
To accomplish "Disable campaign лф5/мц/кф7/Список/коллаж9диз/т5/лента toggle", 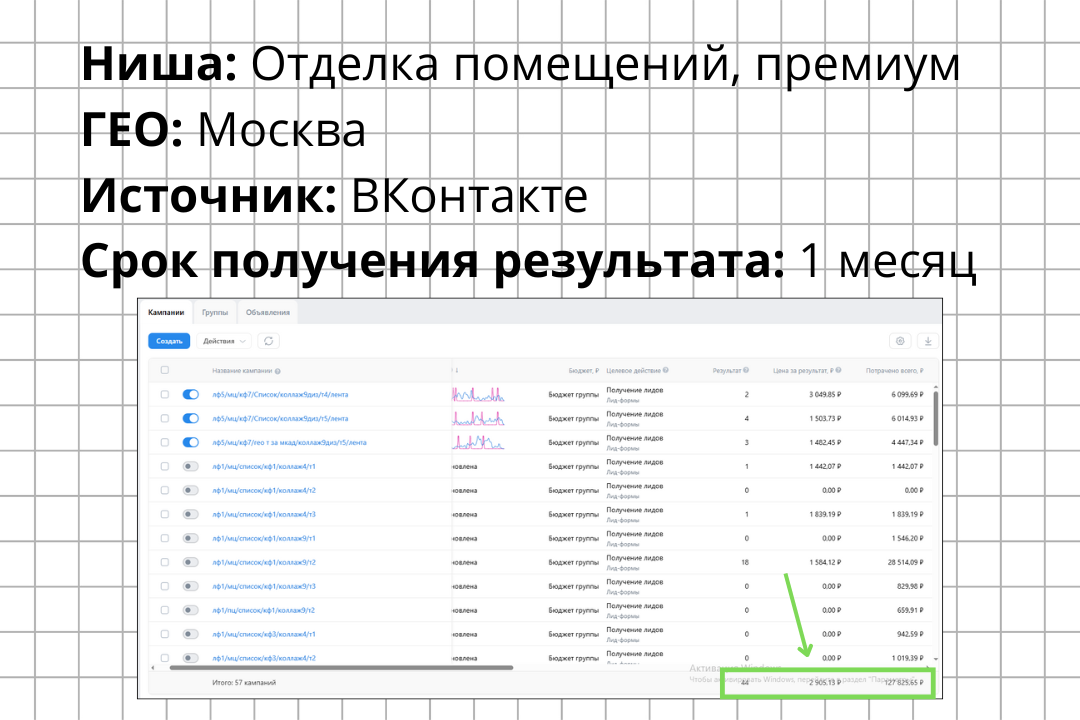I will pyautogui.click(x=191, y=418).
